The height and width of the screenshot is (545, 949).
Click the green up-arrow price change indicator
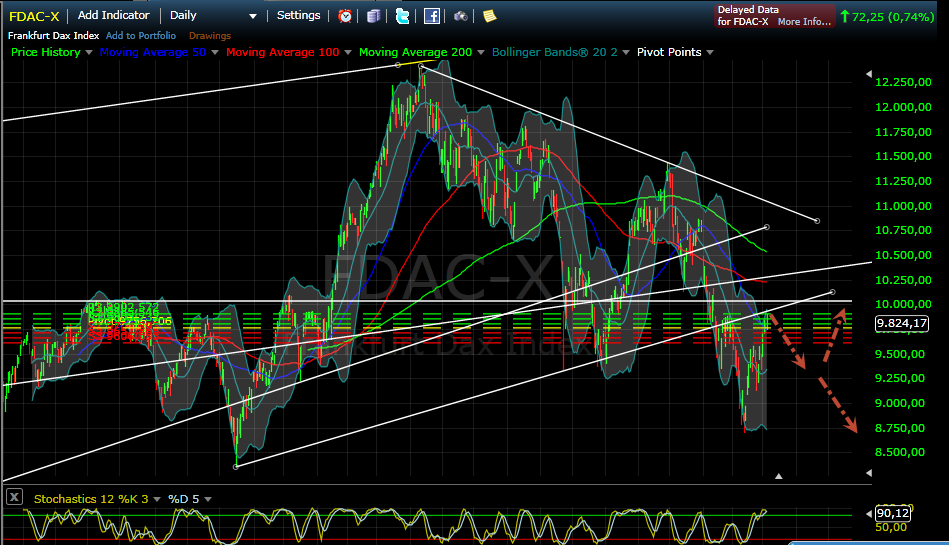[x=845, y=17]
